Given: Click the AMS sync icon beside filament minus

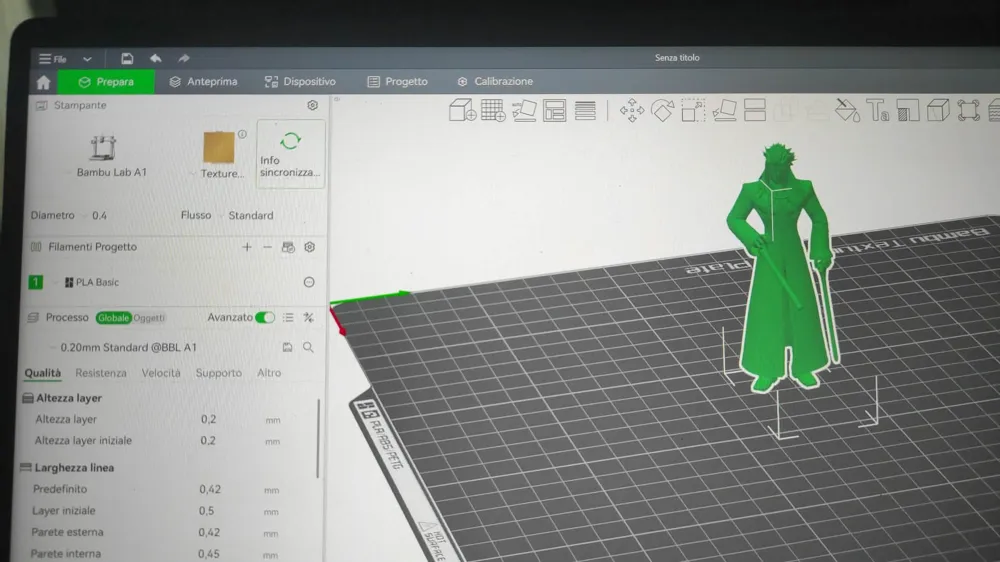Looking at the screenshot, I should (x=288, y=247).
